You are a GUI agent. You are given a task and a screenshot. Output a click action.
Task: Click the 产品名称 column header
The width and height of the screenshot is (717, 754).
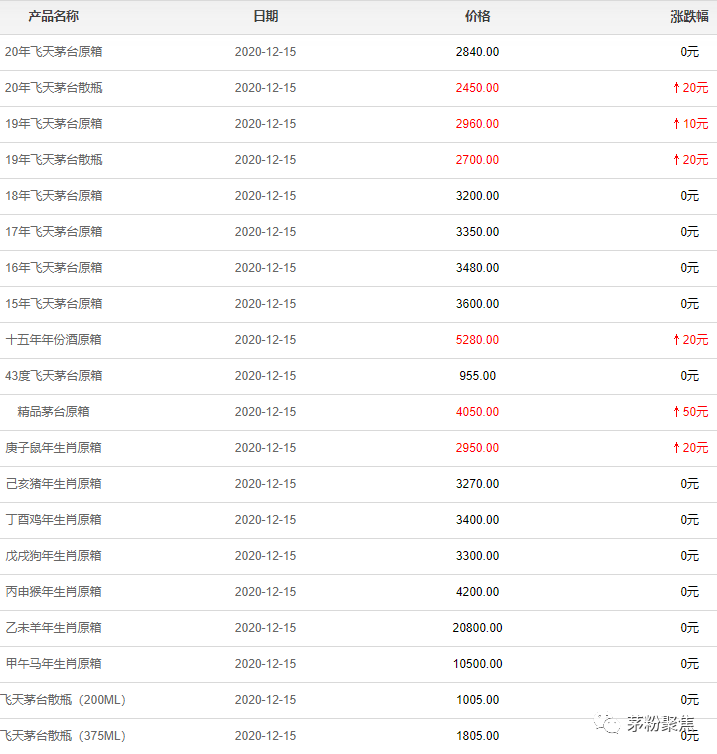(x=53, y=16)
